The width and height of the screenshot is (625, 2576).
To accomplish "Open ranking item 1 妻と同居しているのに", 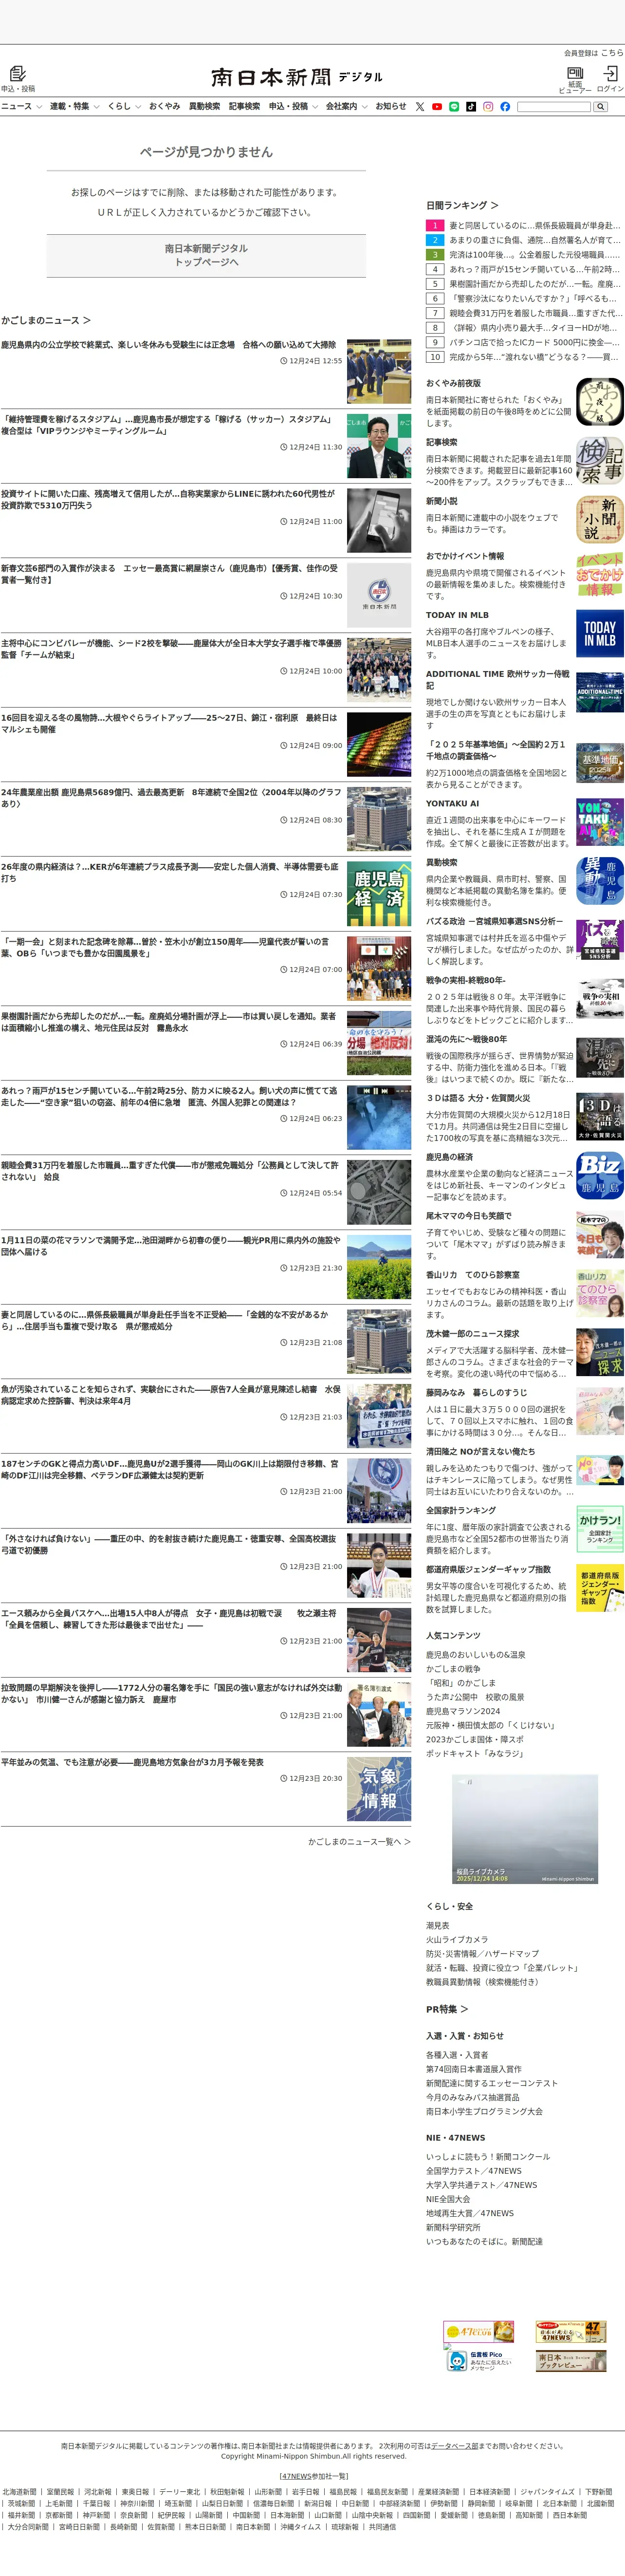I will click(534, 226).
